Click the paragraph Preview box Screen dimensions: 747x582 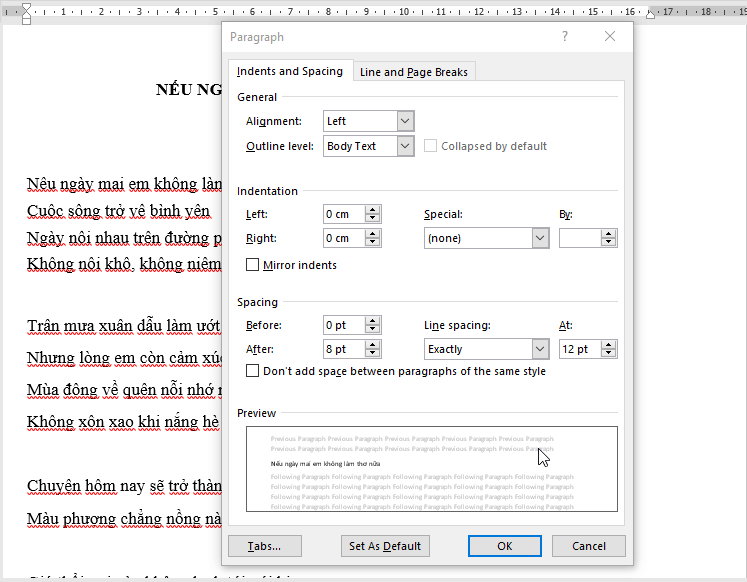point(432,469)
